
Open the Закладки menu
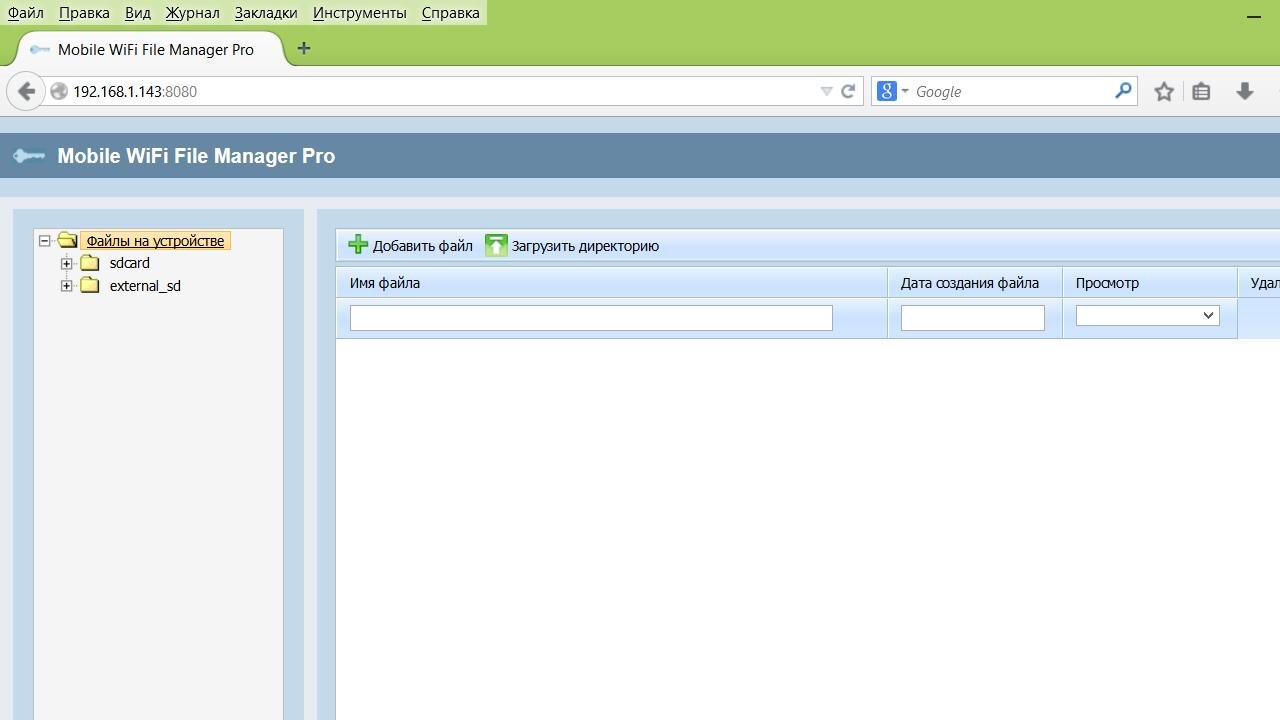click(x=266, y=13)
